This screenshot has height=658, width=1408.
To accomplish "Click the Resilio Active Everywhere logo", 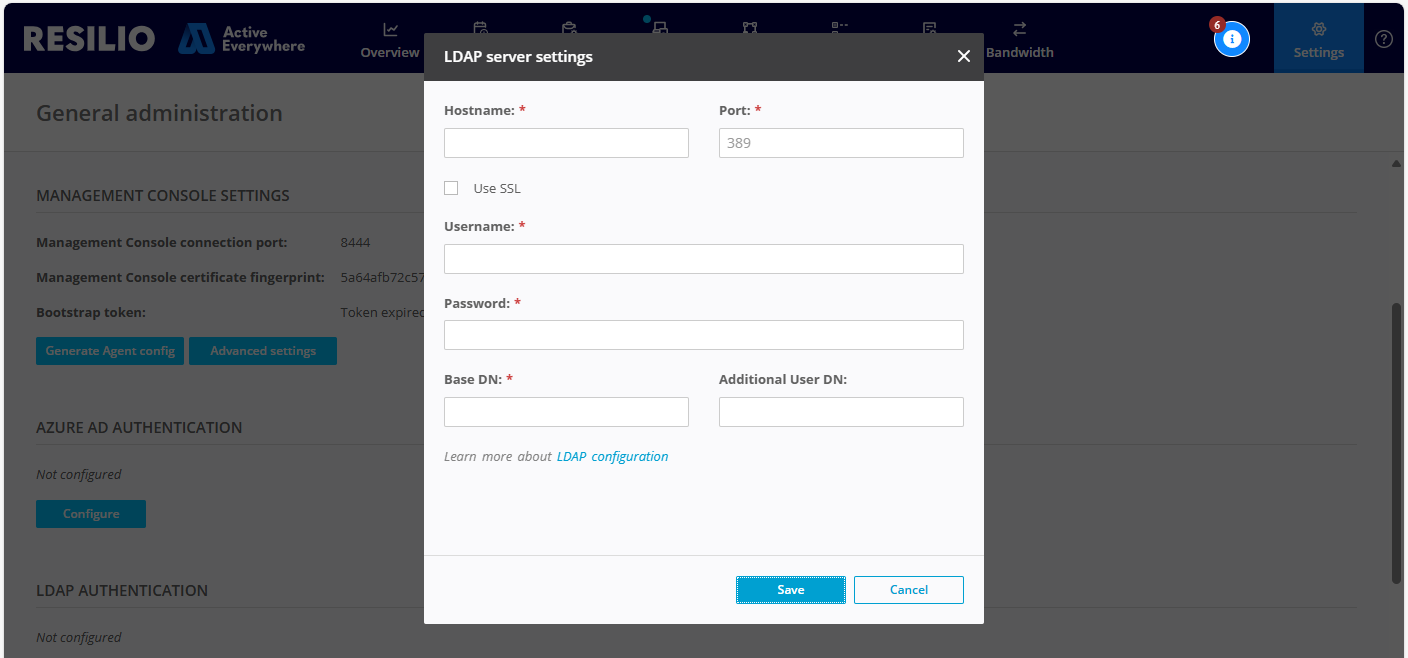I will pos(164,39).
